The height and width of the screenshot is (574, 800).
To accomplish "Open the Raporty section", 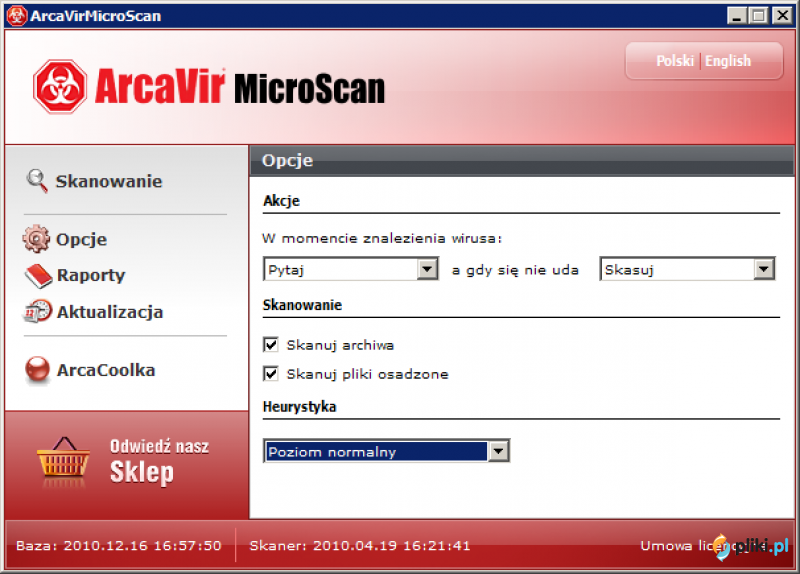I will 91,276.
